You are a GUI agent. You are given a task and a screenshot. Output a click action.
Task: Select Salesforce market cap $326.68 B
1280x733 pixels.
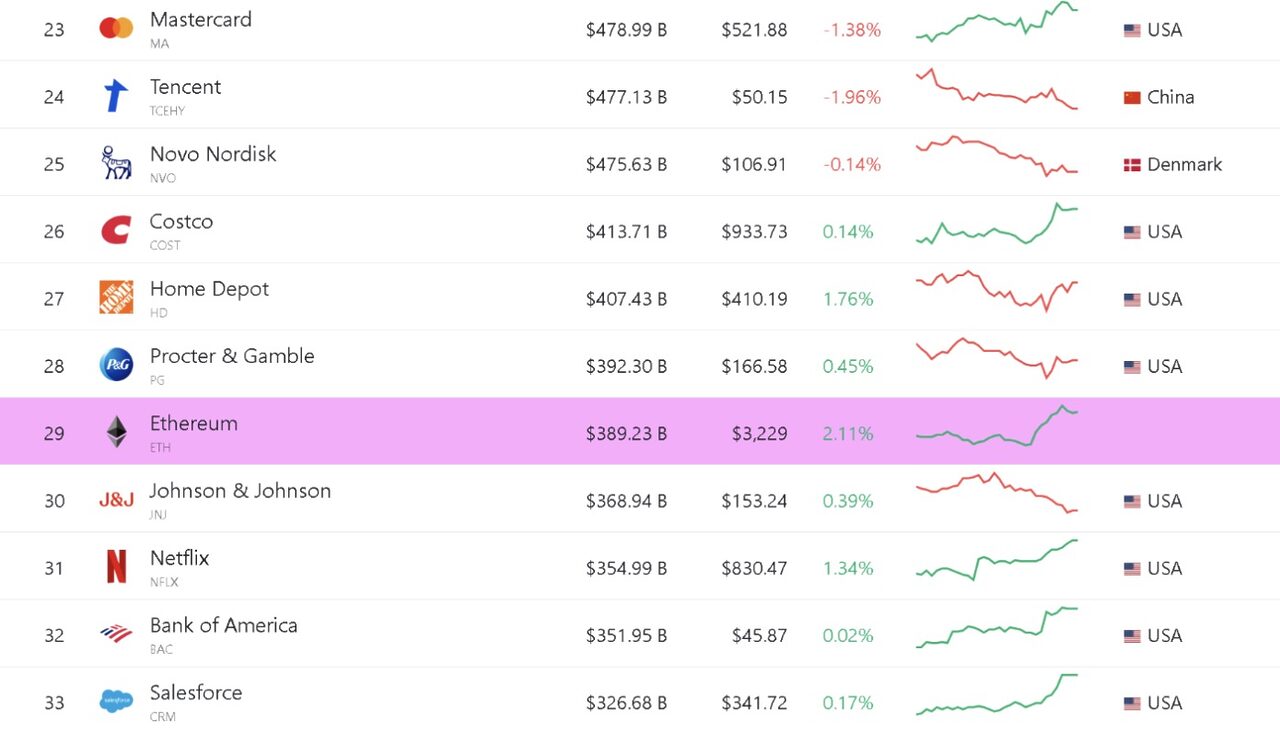click(626, 703)
